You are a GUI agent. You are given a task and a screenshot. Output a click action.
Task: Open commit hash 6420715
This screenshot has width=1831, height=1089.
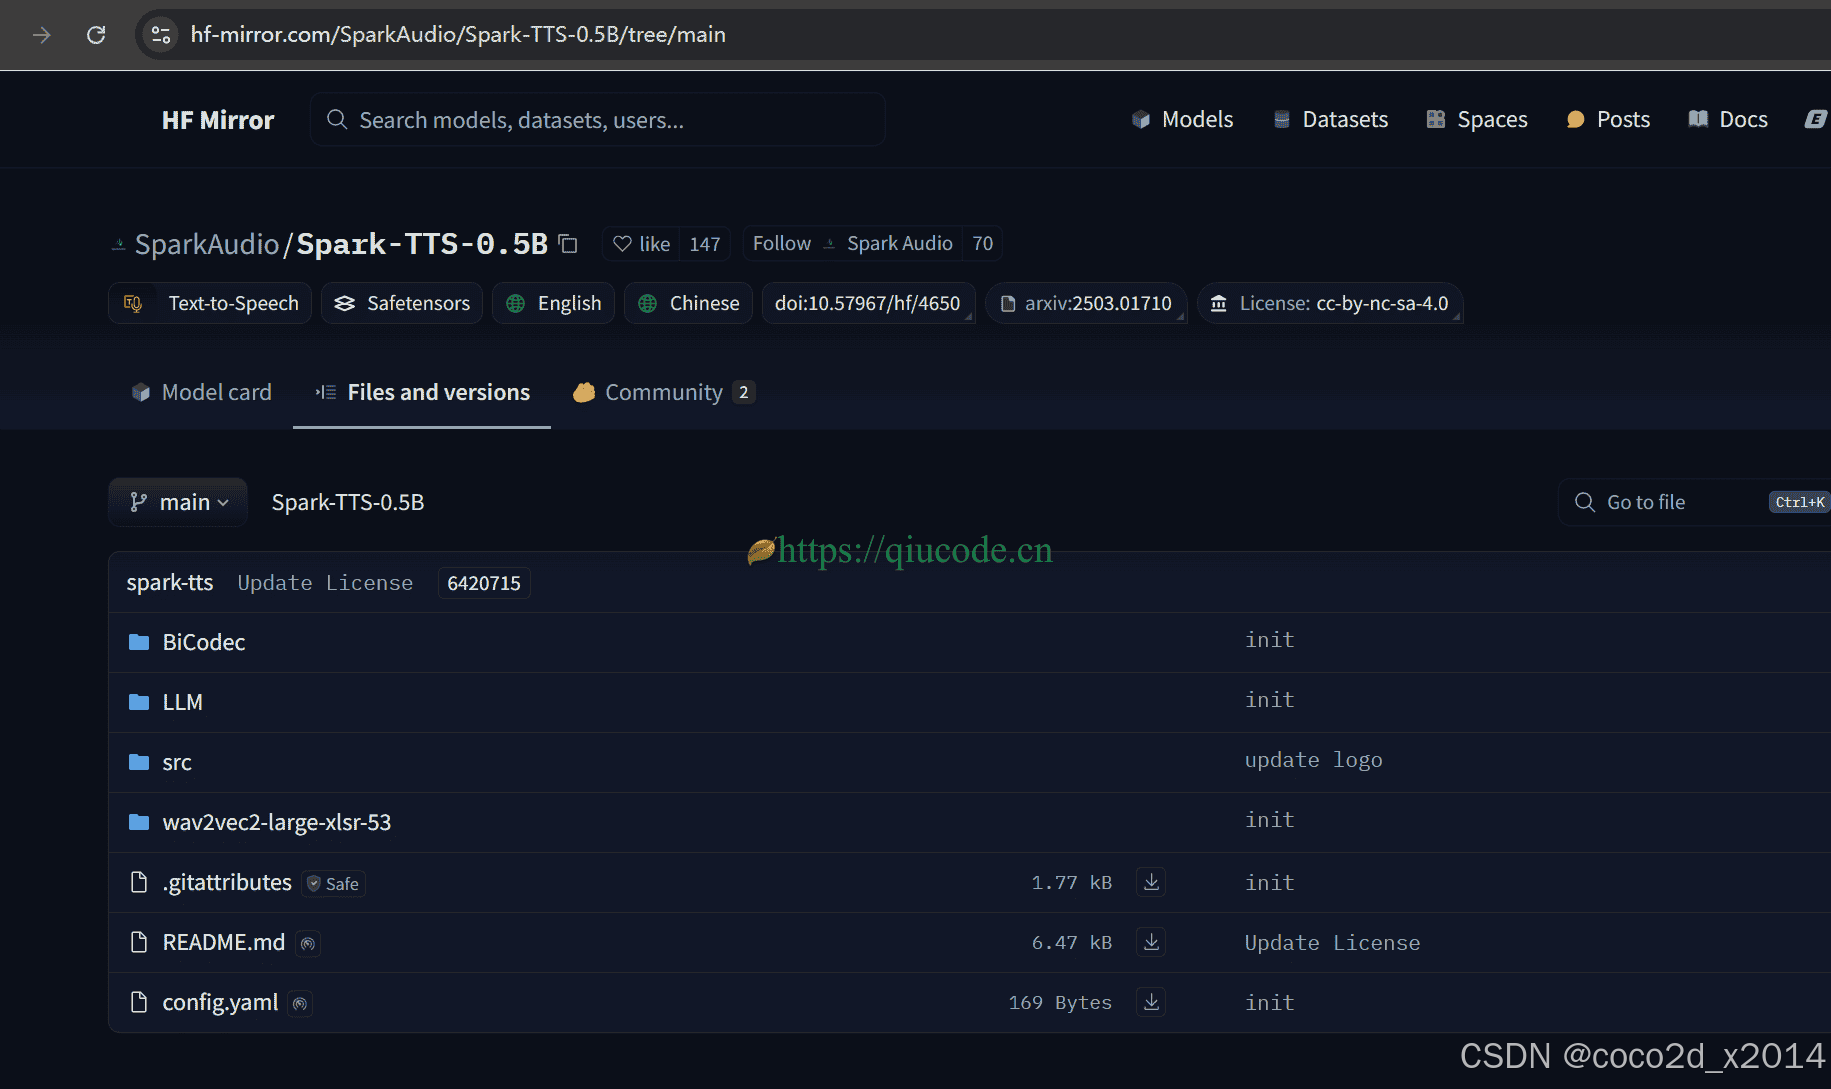click(484, 583)
